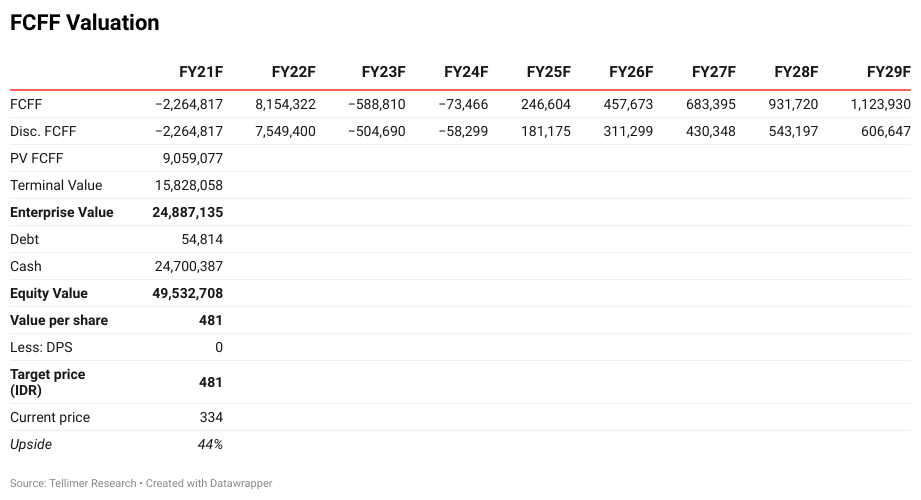Select the FY21F column header
Viewport: 921px width, 500px height.
pos(201,72)
